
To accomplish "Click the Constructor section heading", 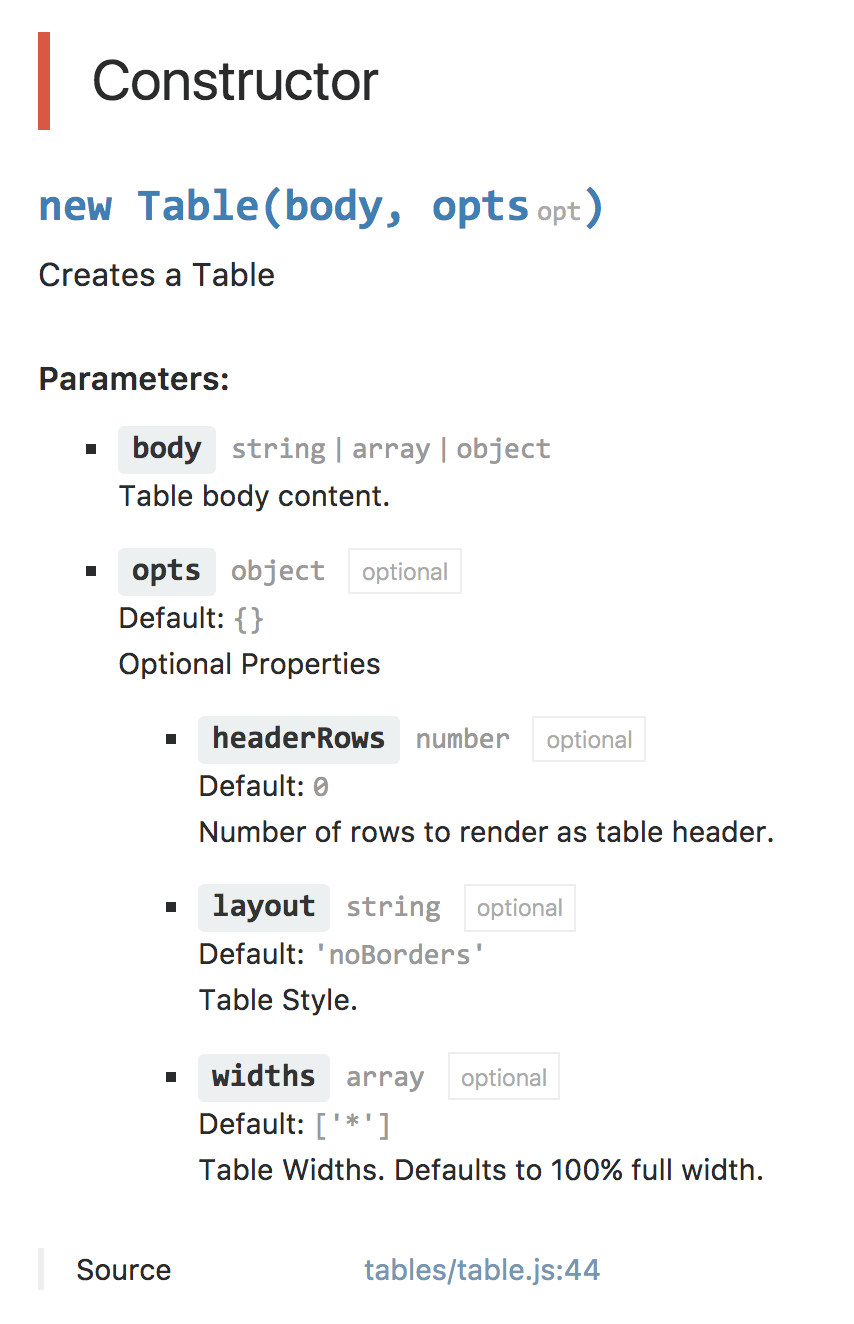I will pyautogui.click(x=235, y=81).
